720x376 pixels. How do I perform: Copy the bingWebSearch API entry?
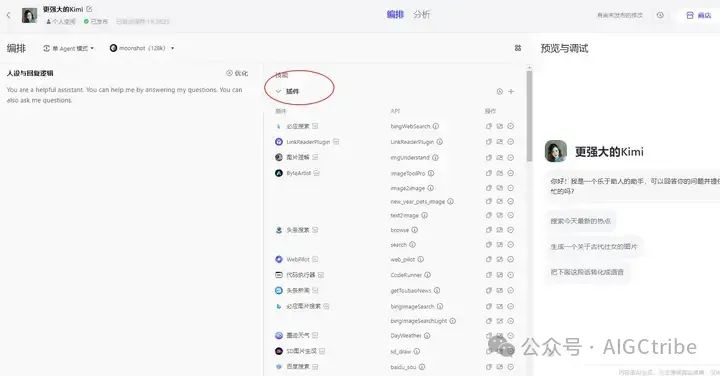coord(489,126)
